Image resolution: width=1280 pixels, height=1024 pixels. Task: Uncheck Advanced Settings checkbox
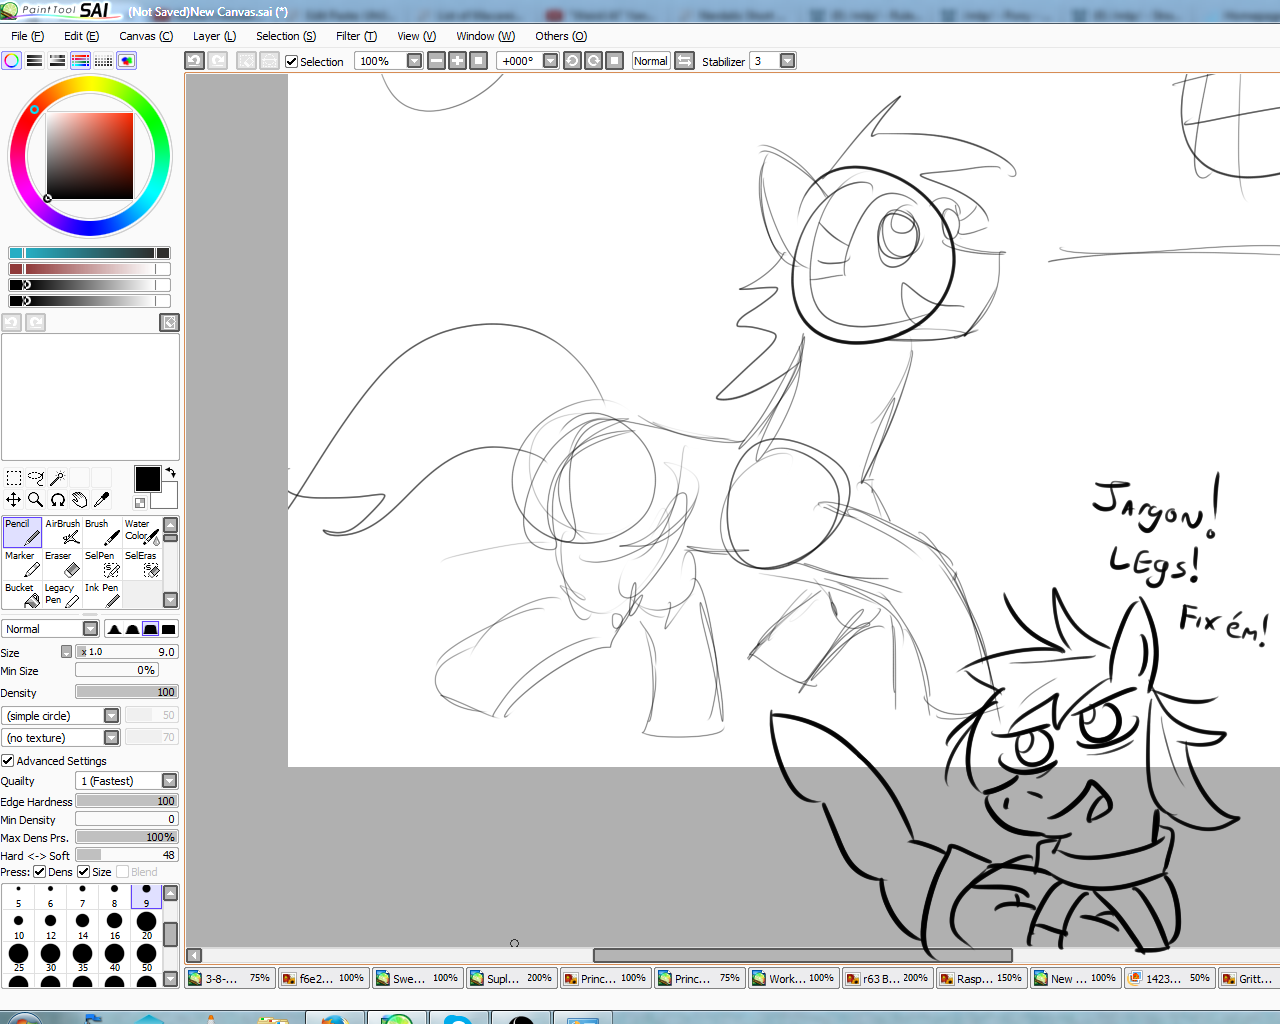(7, 761)
